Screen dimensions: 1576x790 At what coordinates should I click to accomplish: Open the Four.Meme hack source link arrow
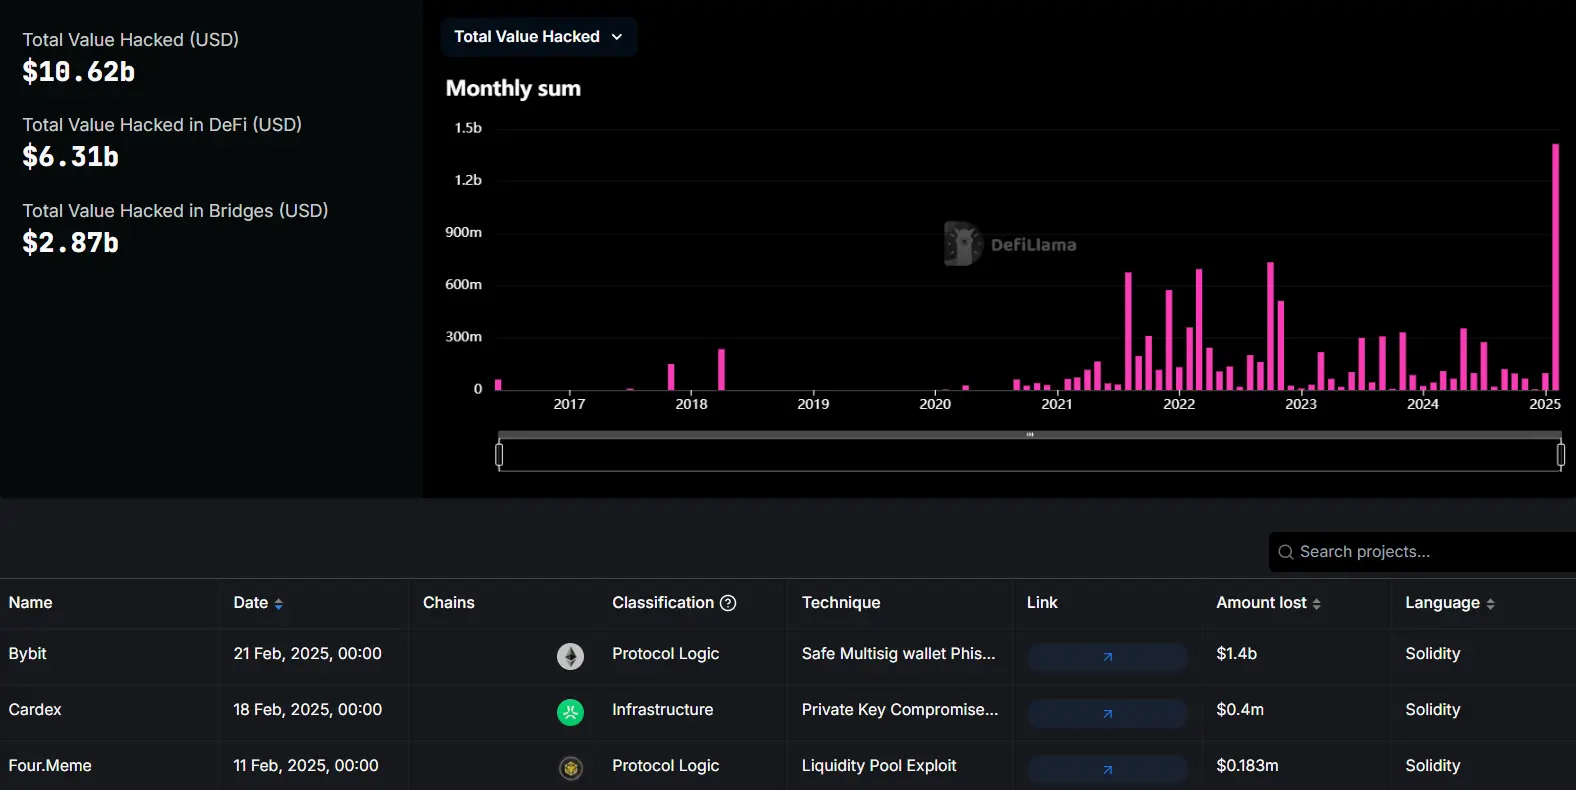pyautogui.click(x=1107, y=769)
